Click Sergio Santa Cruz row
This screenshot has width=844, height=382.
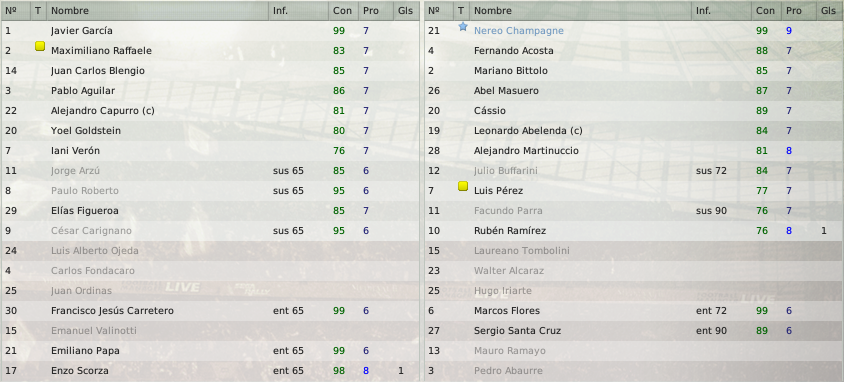tap(634, 331)
